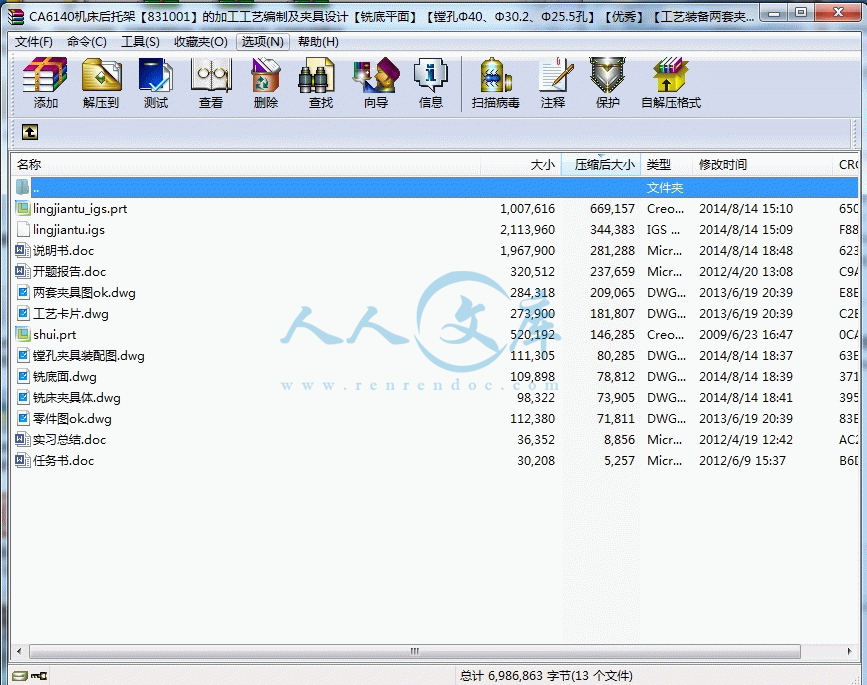The width and height of the screenshot is (867, 685).
Task: Select the 两套夹具图ok.dwg file icon
Action: pos(23,292)
